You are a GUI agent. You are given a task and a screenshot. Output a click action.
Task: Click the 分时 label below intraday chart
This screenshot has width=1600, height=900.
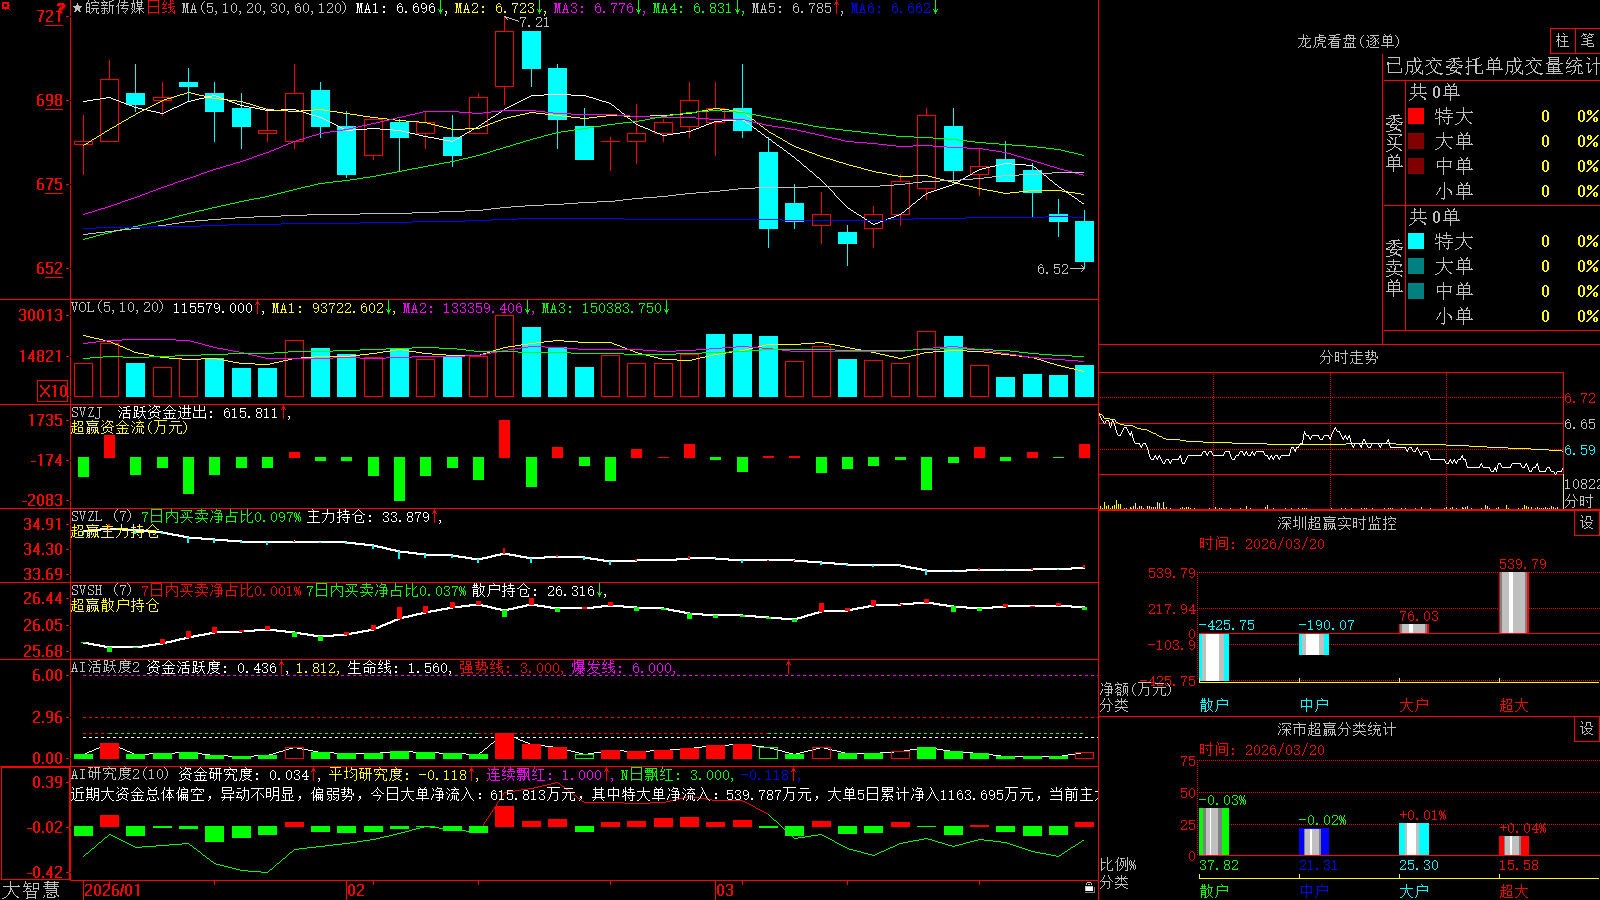click(1579, 501)
